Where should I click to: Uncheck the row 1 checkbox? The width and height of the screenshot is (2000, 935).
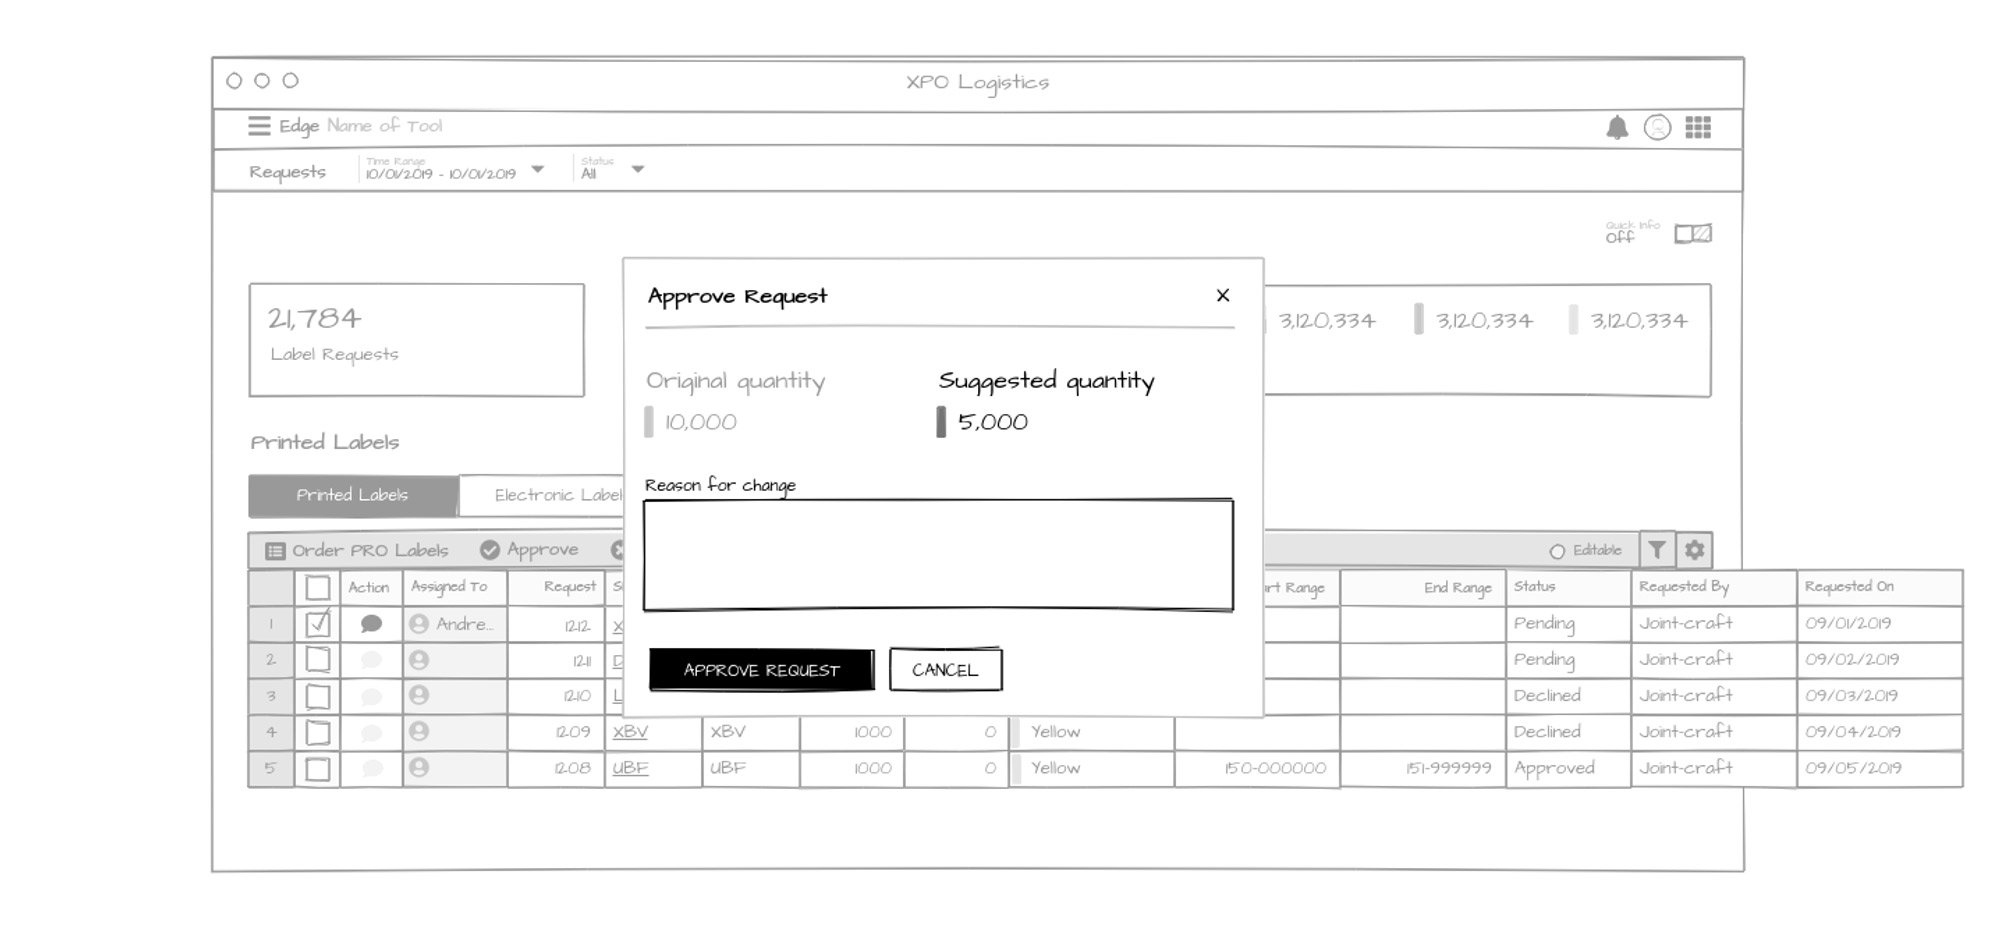pyautogui.click(x=318, y=624)
